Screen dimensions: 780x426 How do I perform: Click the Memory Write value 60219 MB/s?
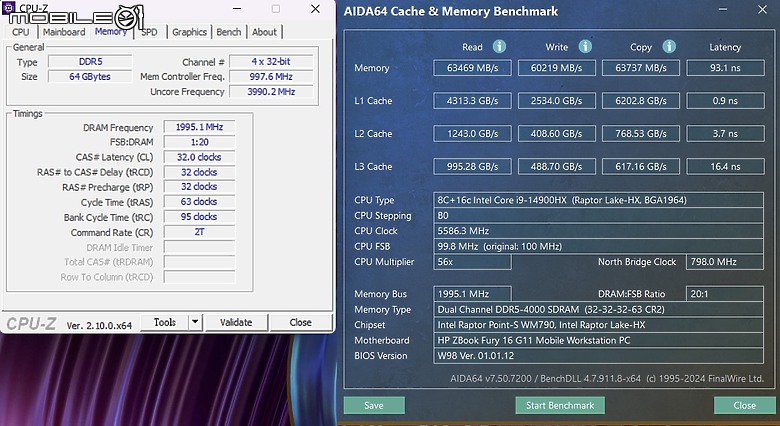click(557, 68)
